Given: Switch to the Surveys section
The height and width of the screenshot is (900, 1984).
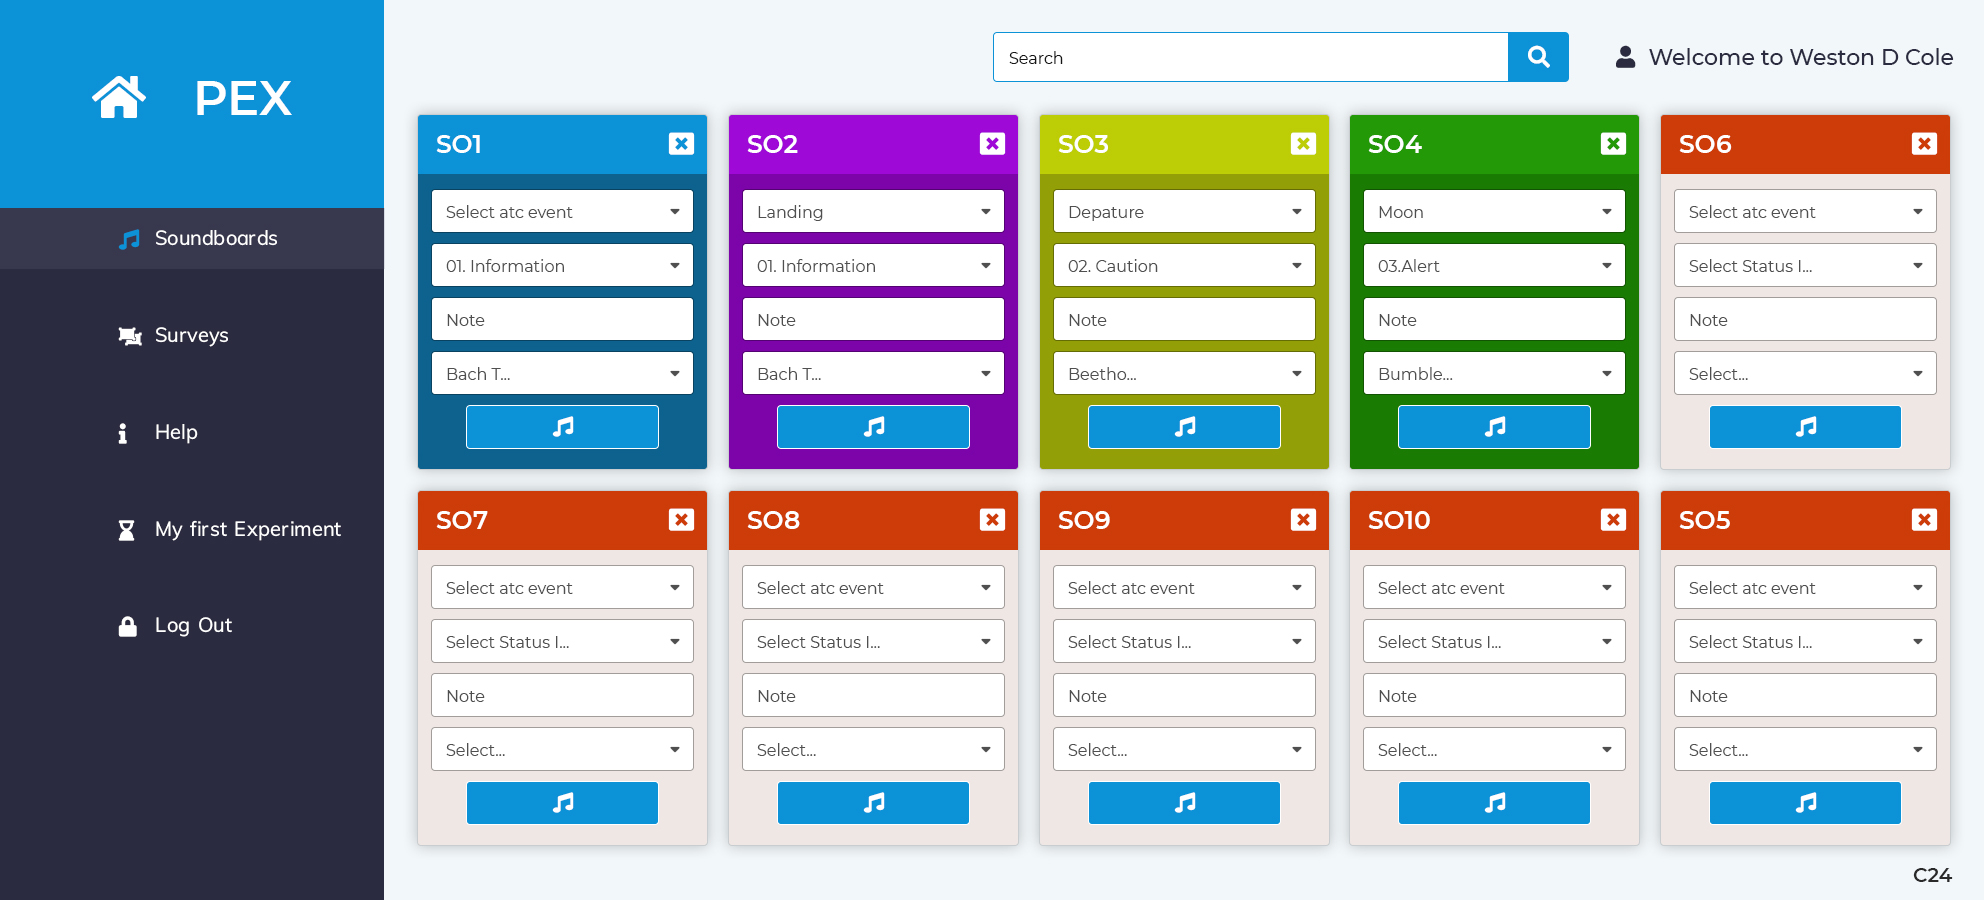Looking at the screenshot, I should pyautogui.click(x=191, y=336).
